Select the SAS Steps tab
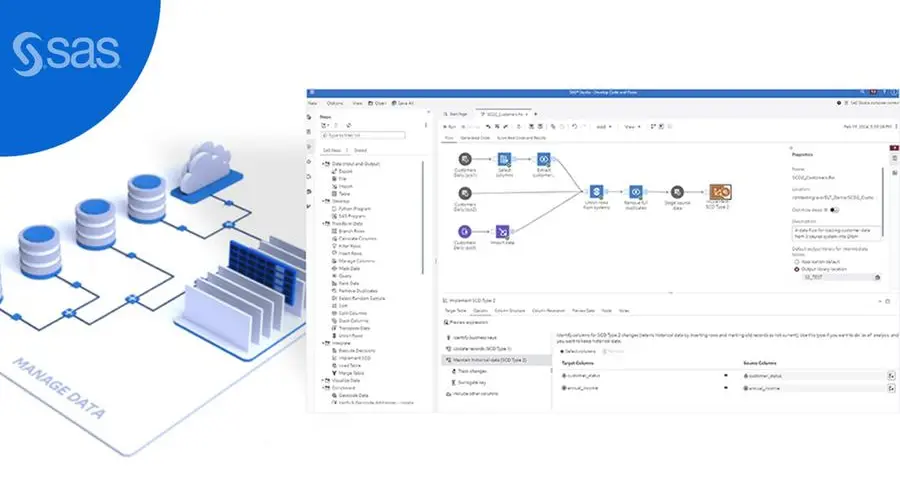 click(332, 150)
